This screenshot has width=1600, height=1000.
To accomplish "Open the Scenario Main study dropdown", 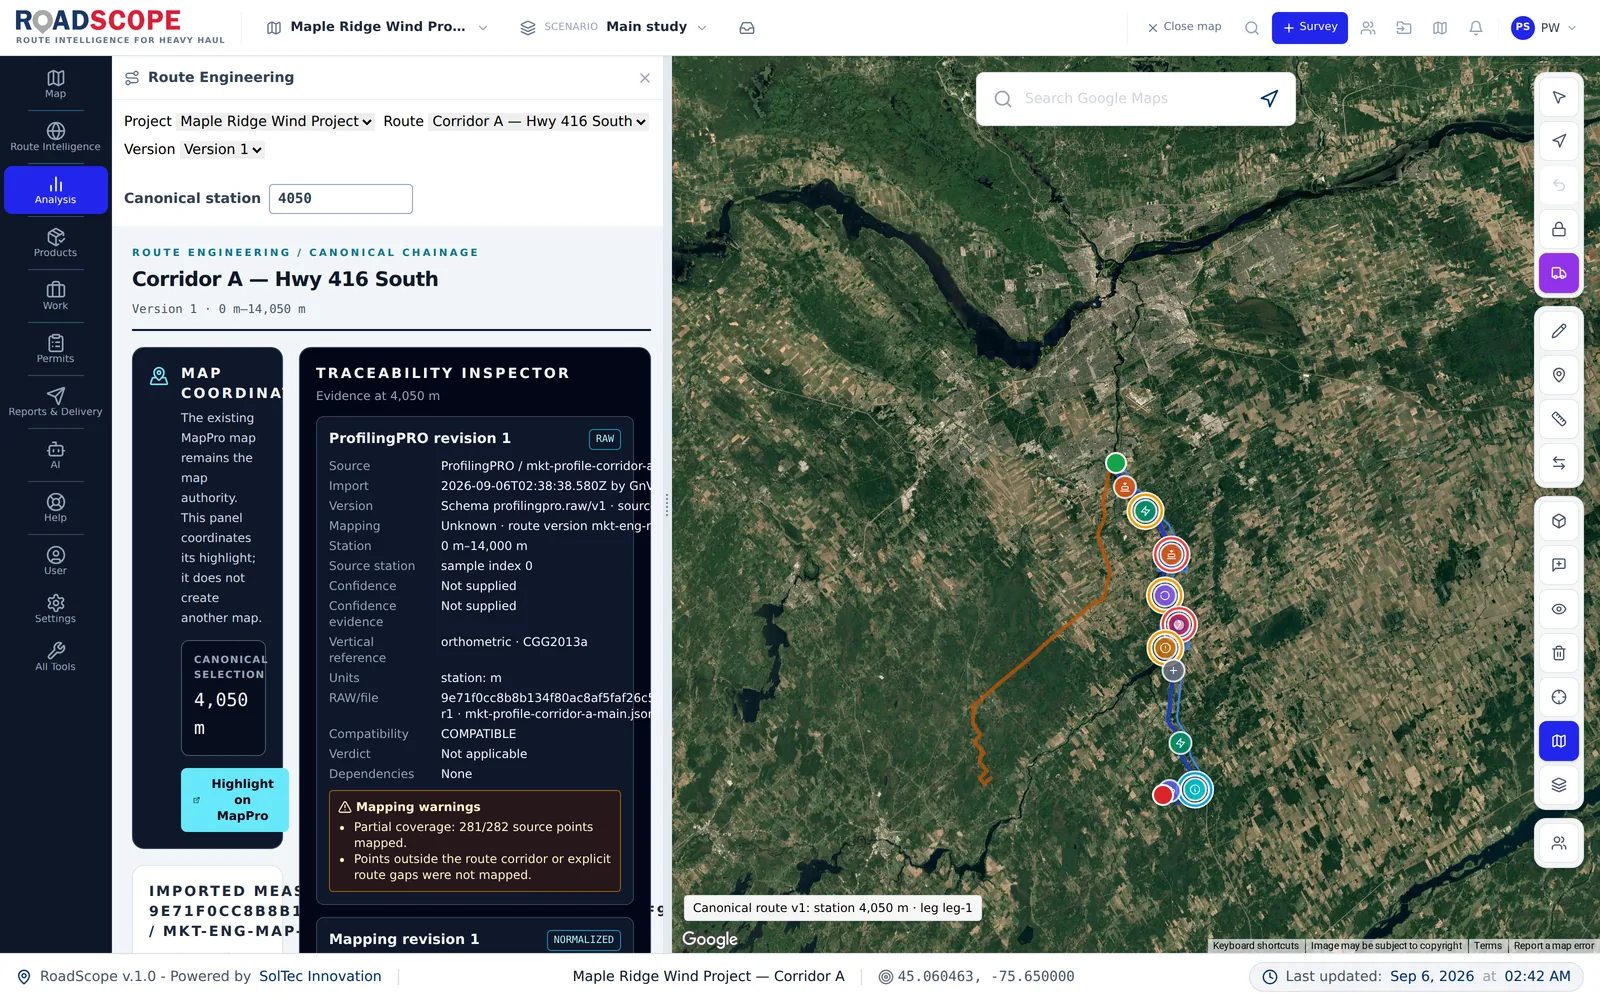I will coord(613,27).
